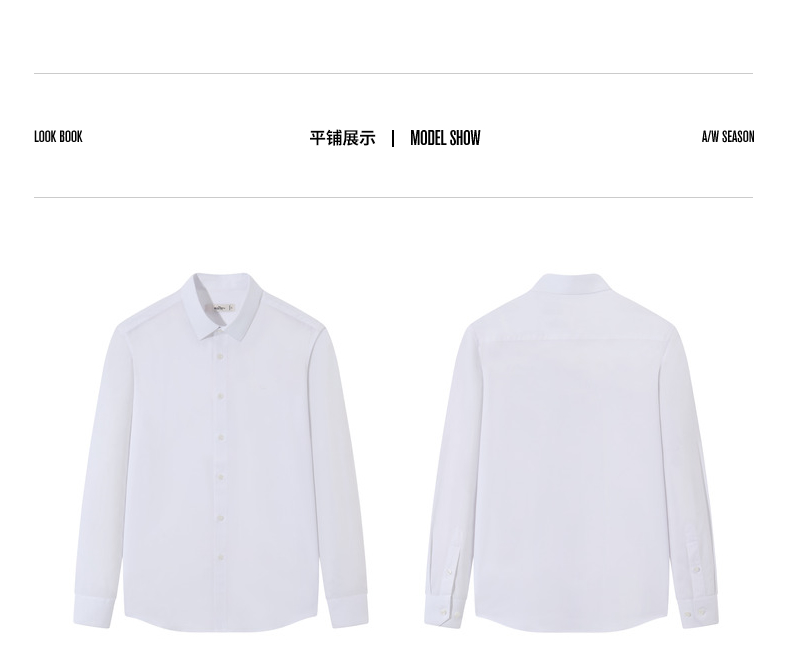Click the left sleeve cuff of front shirt
The width and height of the screenshot is (790, 656).
tap(95, 612)
